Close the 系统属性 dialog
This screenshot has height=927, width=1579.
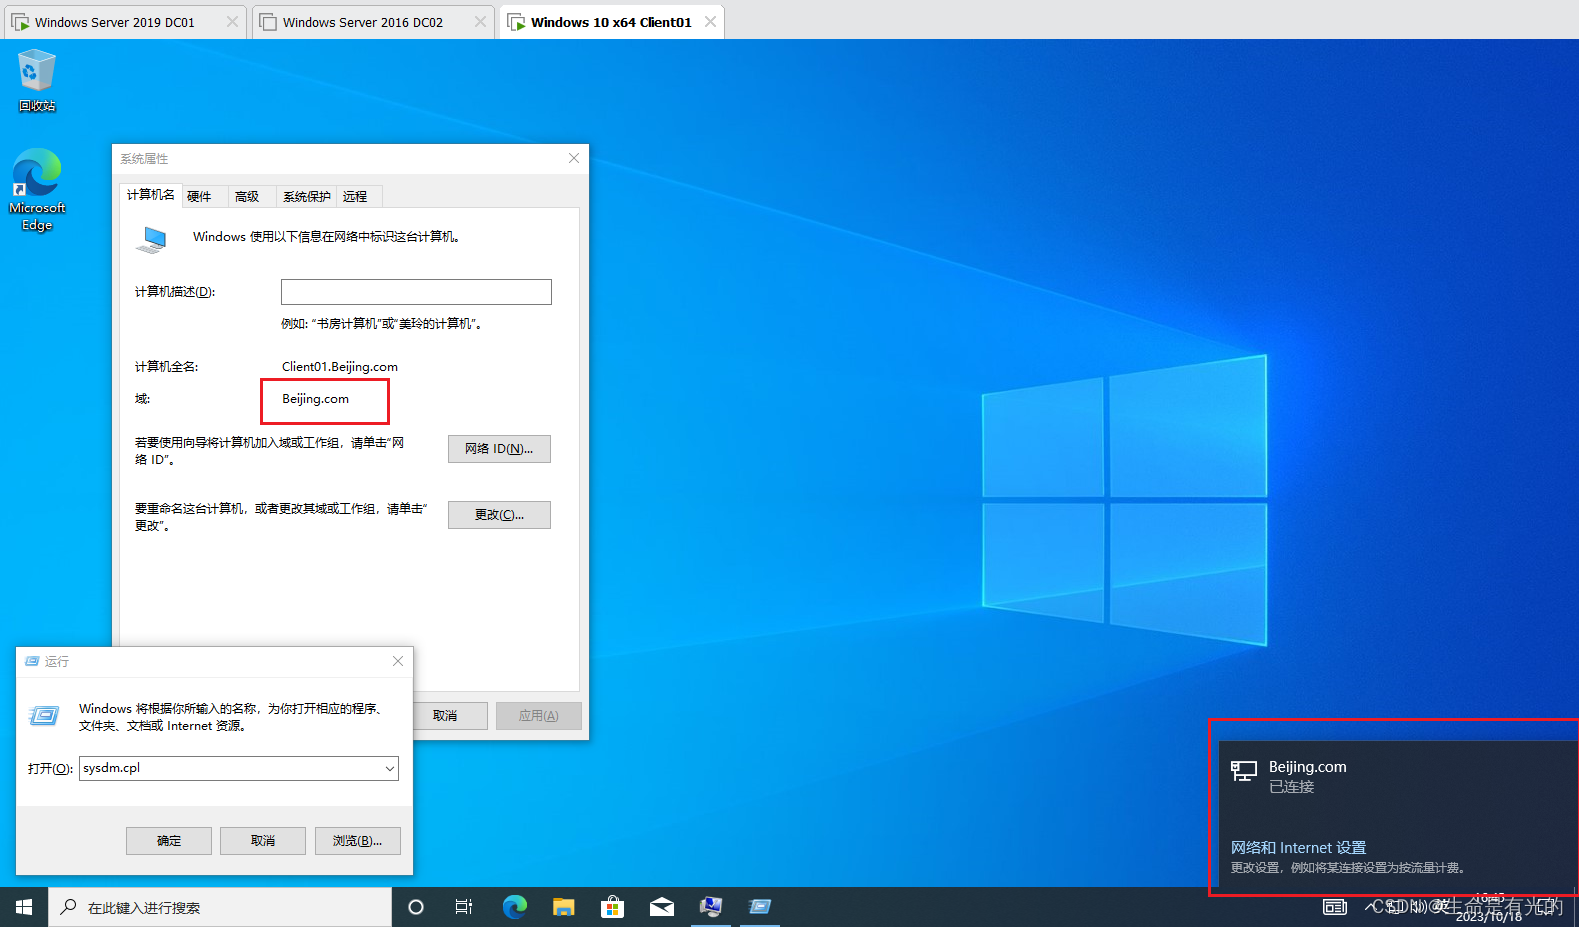[574, 158]
